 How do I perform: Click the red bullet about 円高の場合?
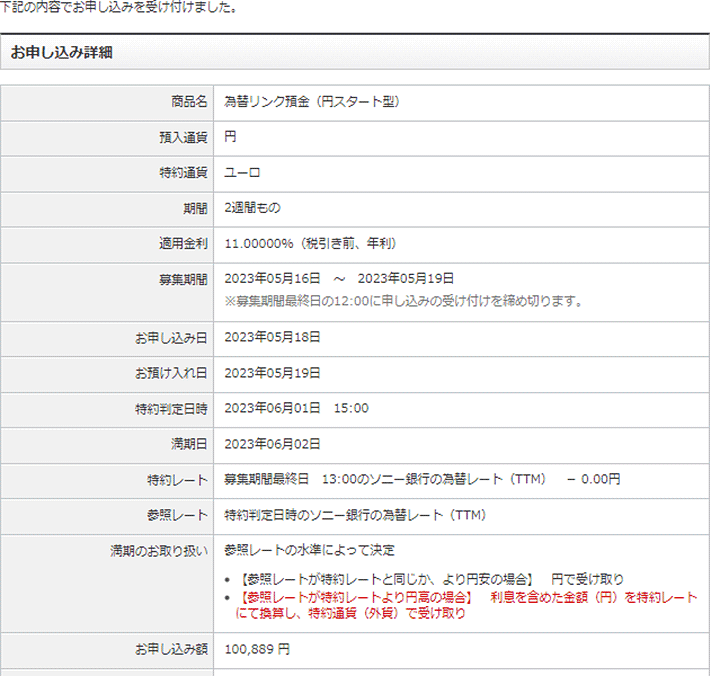tap(466, 605)
